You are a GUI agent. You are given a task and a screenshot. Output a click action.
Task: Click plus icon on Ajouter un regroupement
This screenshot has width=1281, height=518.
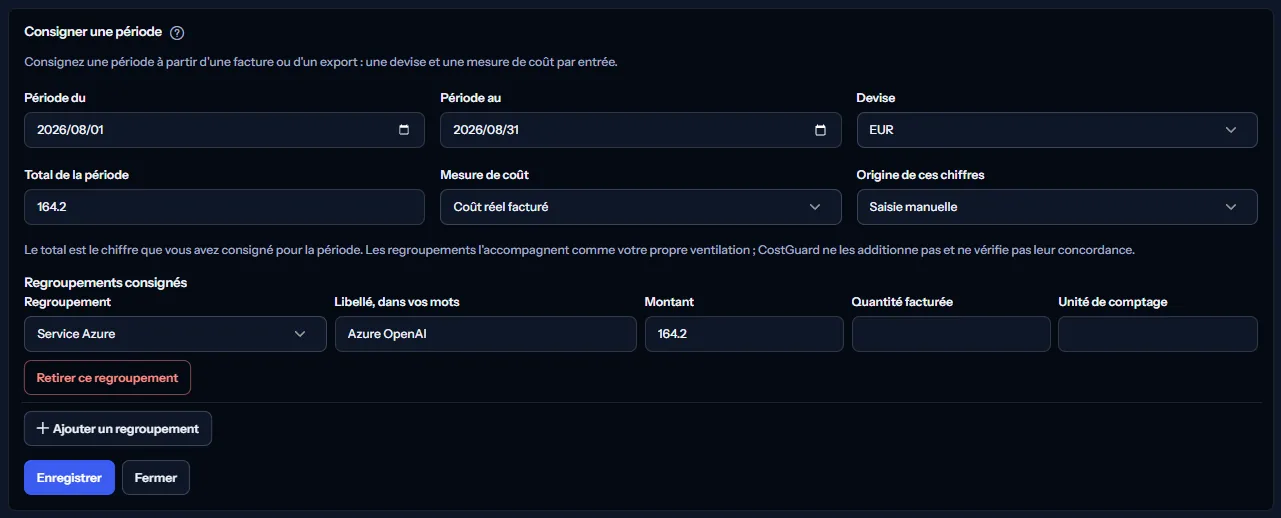pyautogui.click(x=43, y=428)
